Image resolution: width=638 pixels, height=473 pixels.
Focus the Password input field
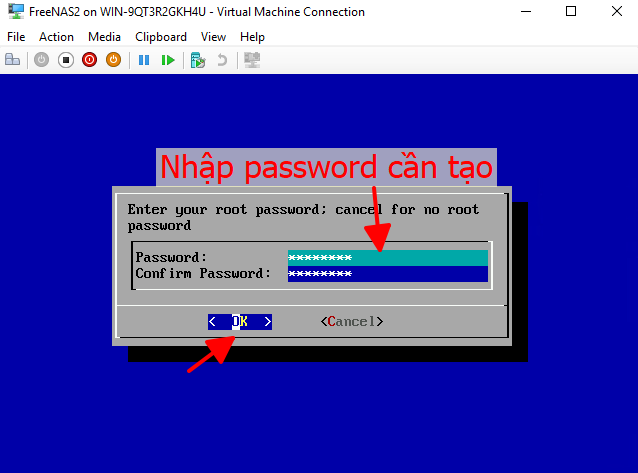[x=388, y=258]
